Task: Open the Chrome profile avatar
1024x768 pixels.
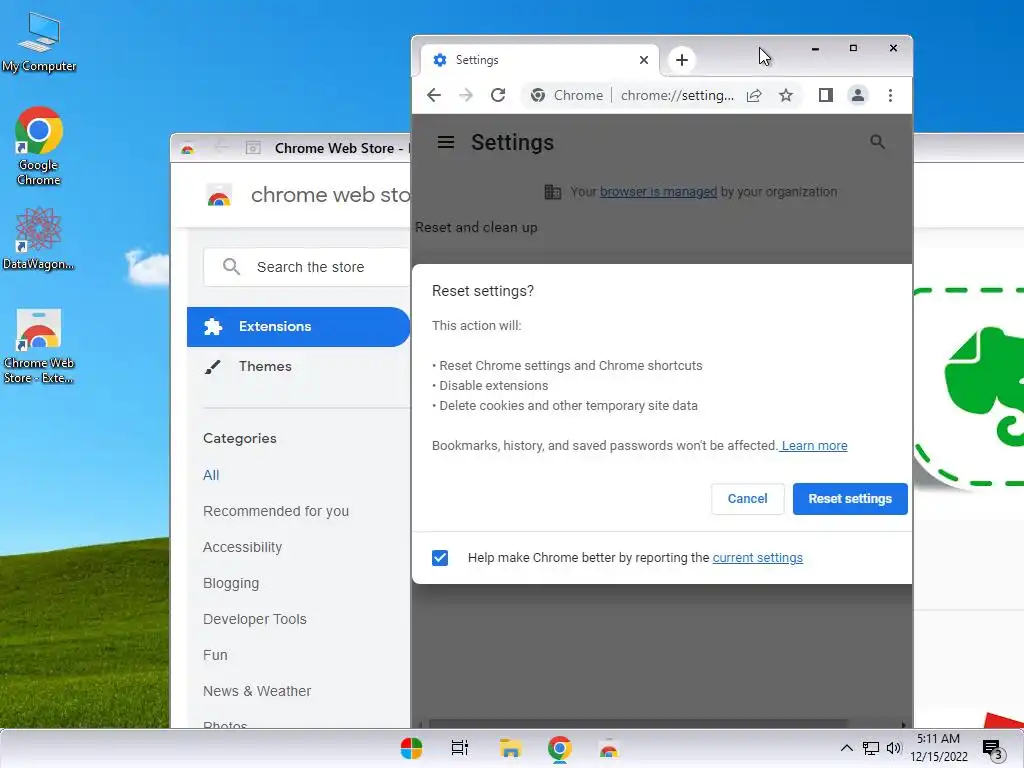Action: pyautogui.click(x=857, y=95)
